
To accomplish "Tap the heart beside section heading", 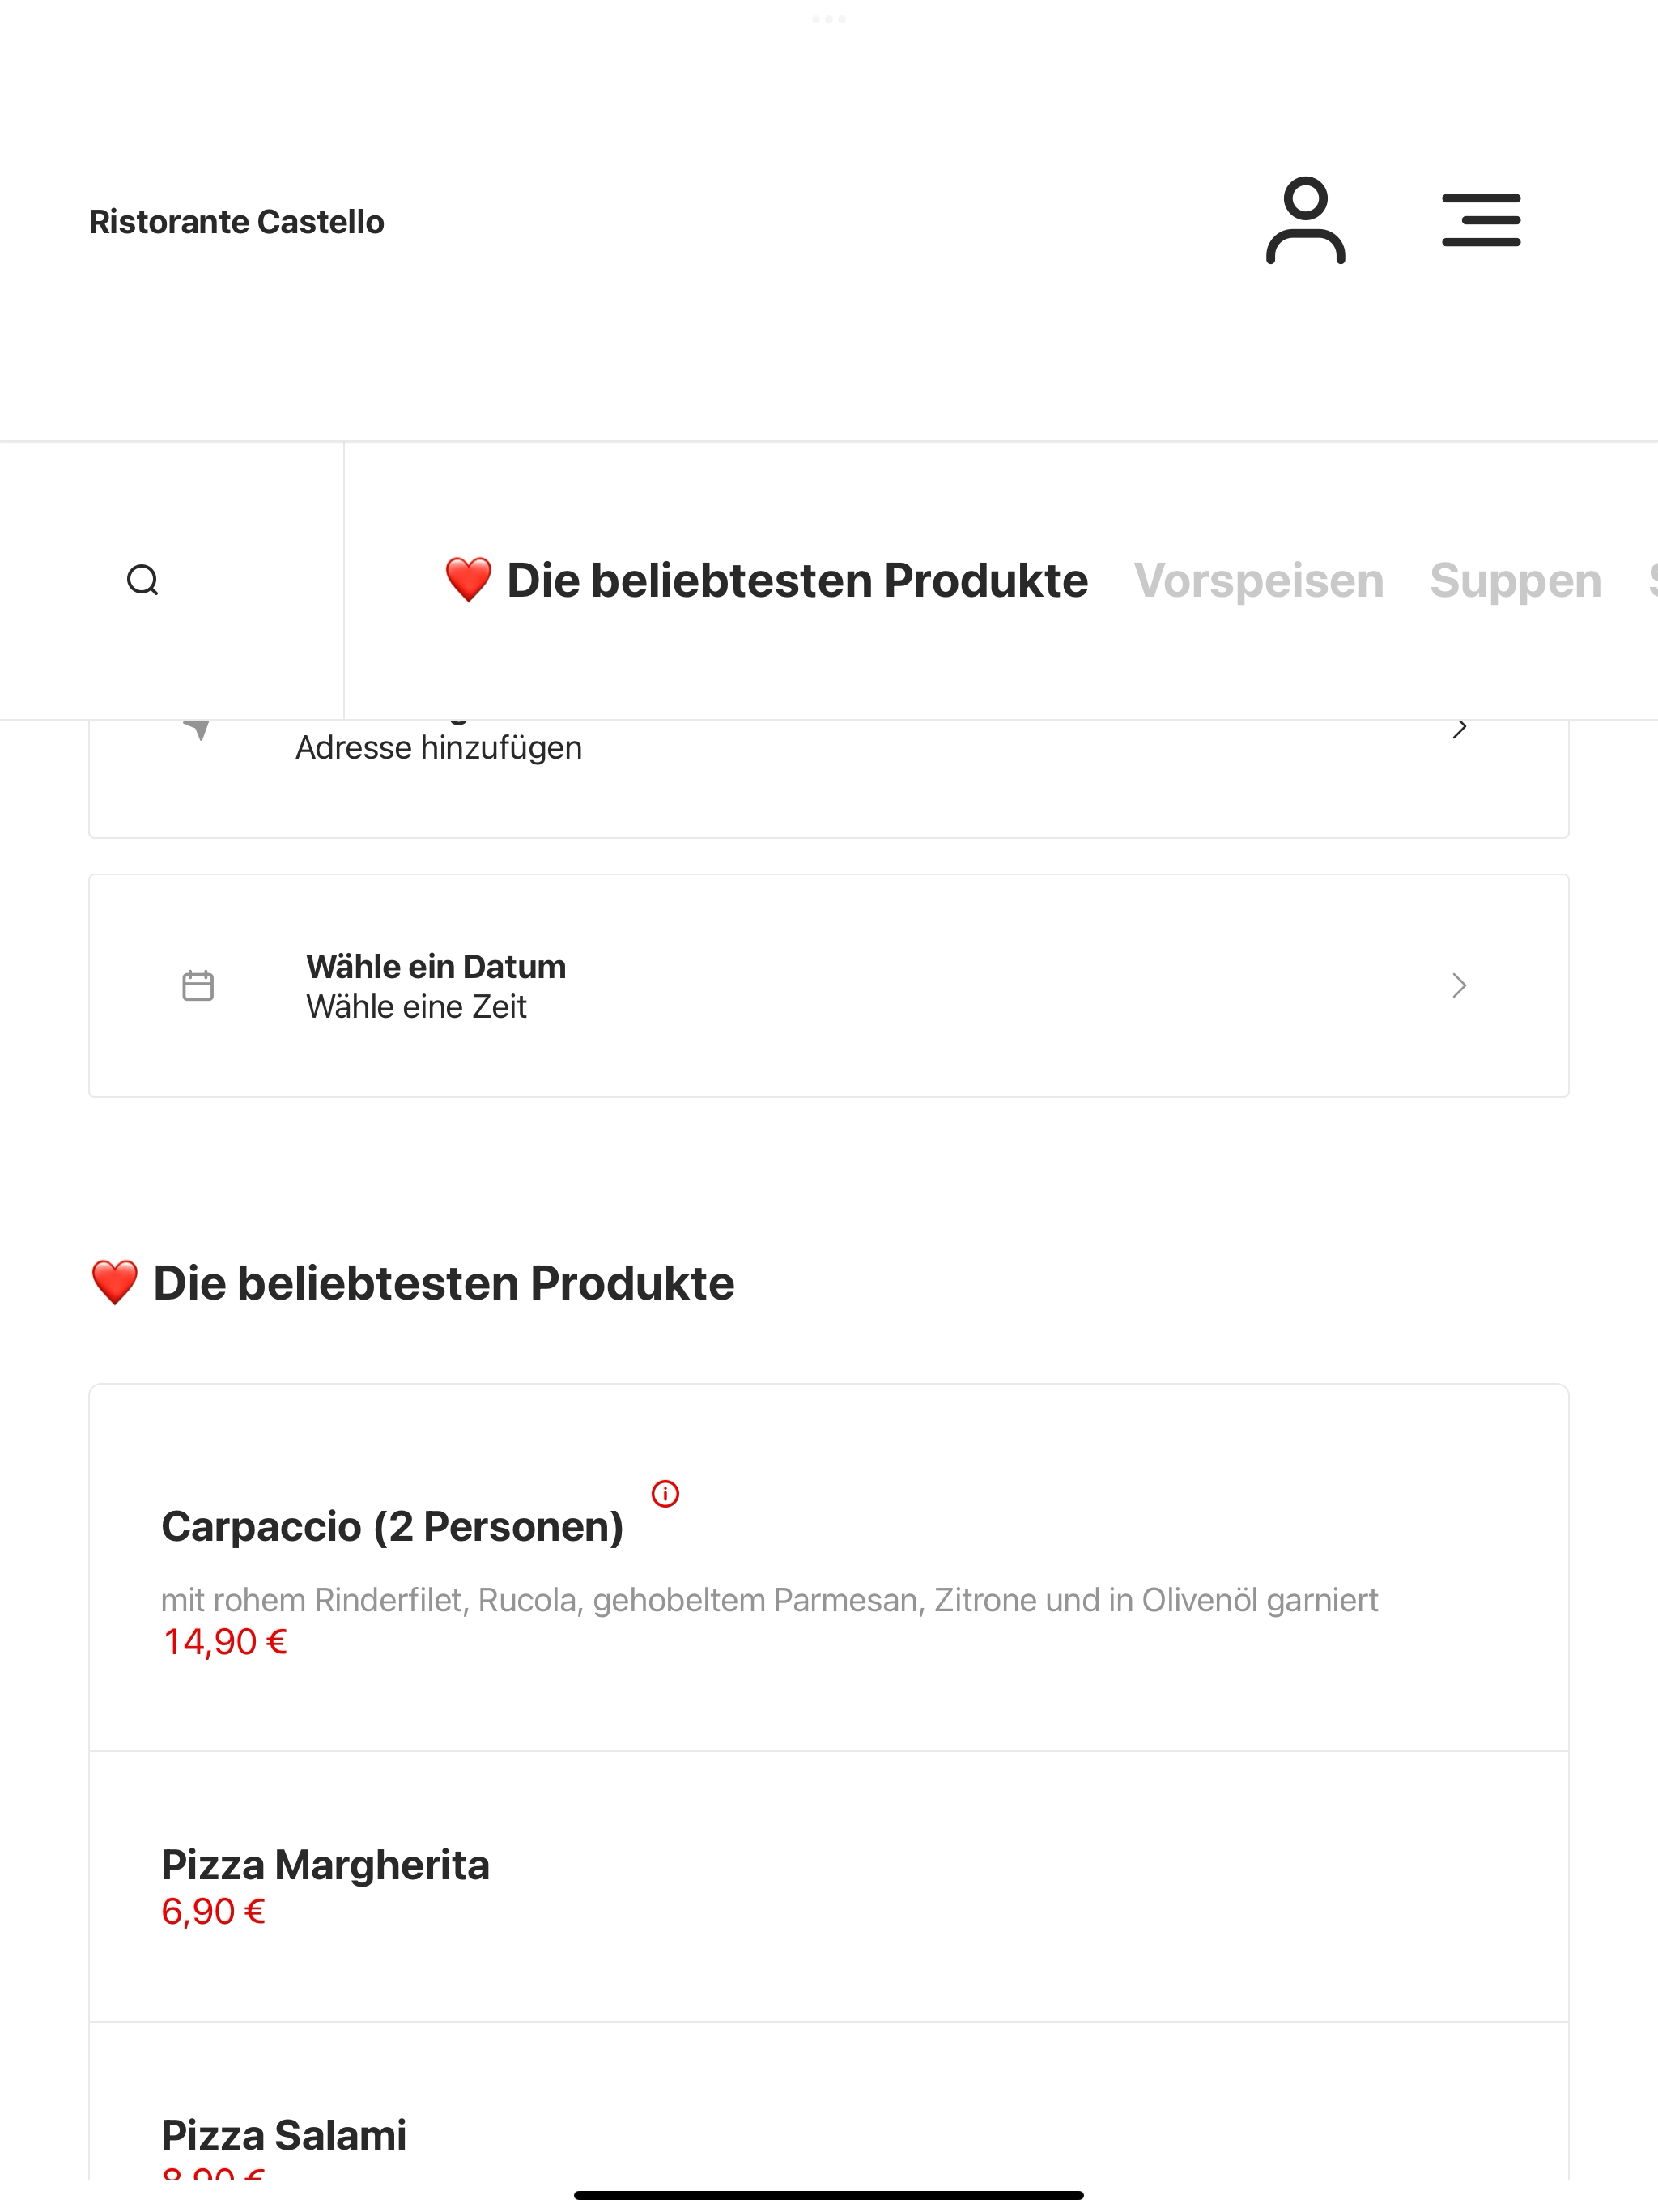I will [x=114, y=1283].
